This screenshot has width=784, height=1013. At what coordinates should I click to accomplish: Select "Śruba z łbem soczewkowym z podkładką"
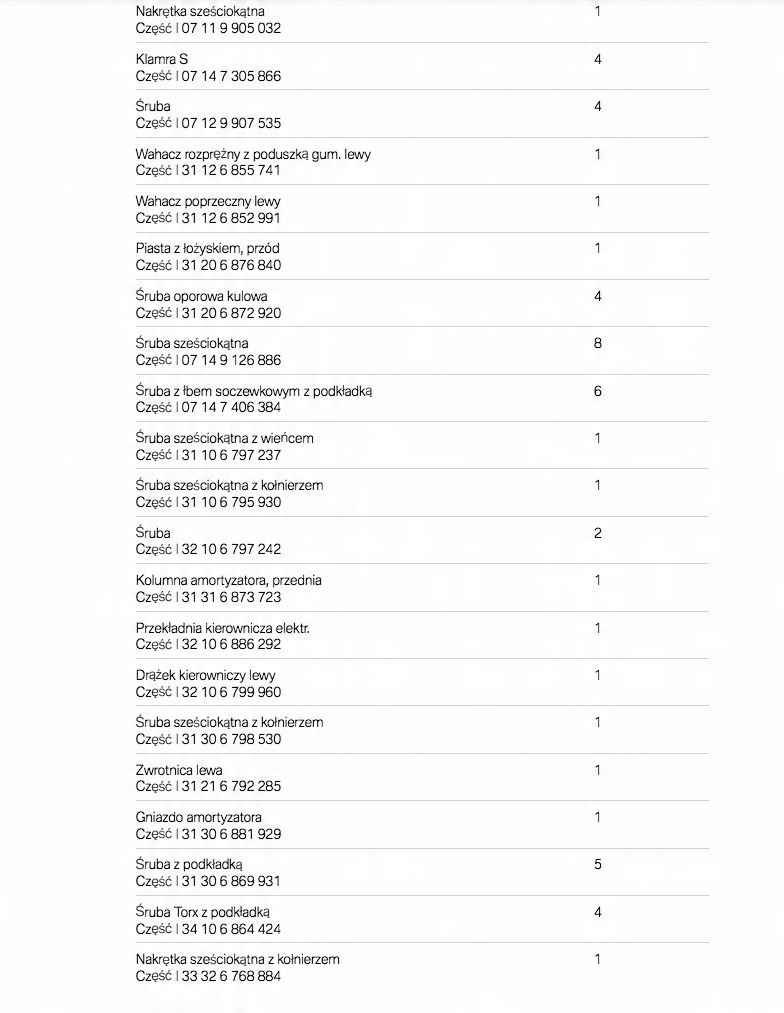(x=253, y=391)
